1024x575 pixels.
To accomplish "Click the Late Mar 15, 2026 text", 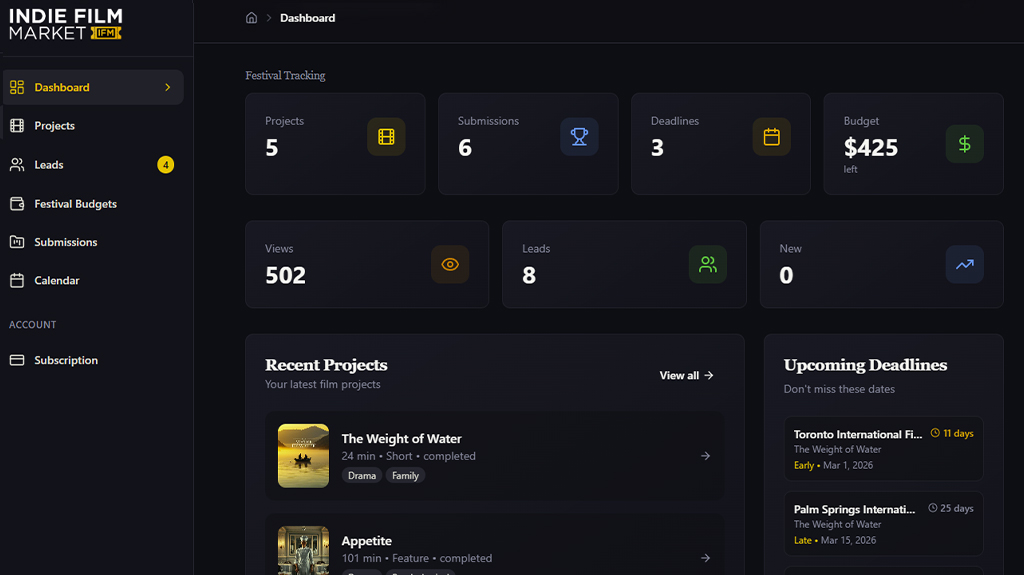I will pos(835,540).
